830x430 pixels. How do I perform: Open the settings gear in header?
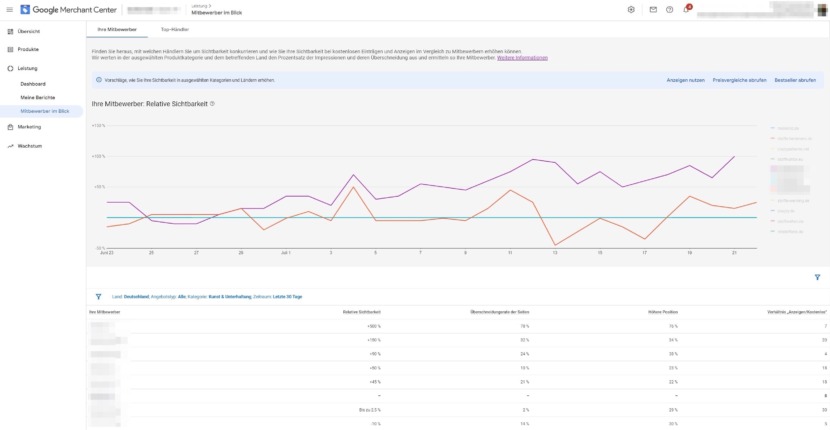pos(631,10)
